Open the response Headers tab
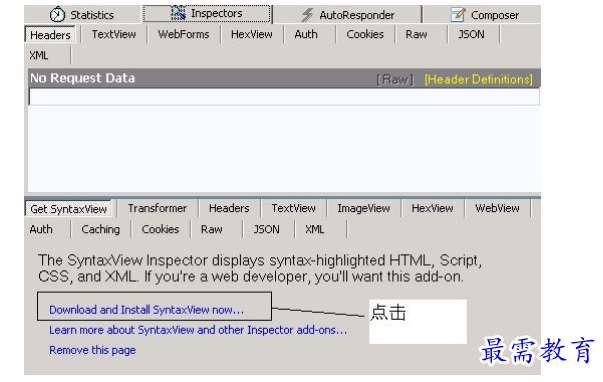The height and width of the screenshot is (382, 603). point(229,208)
